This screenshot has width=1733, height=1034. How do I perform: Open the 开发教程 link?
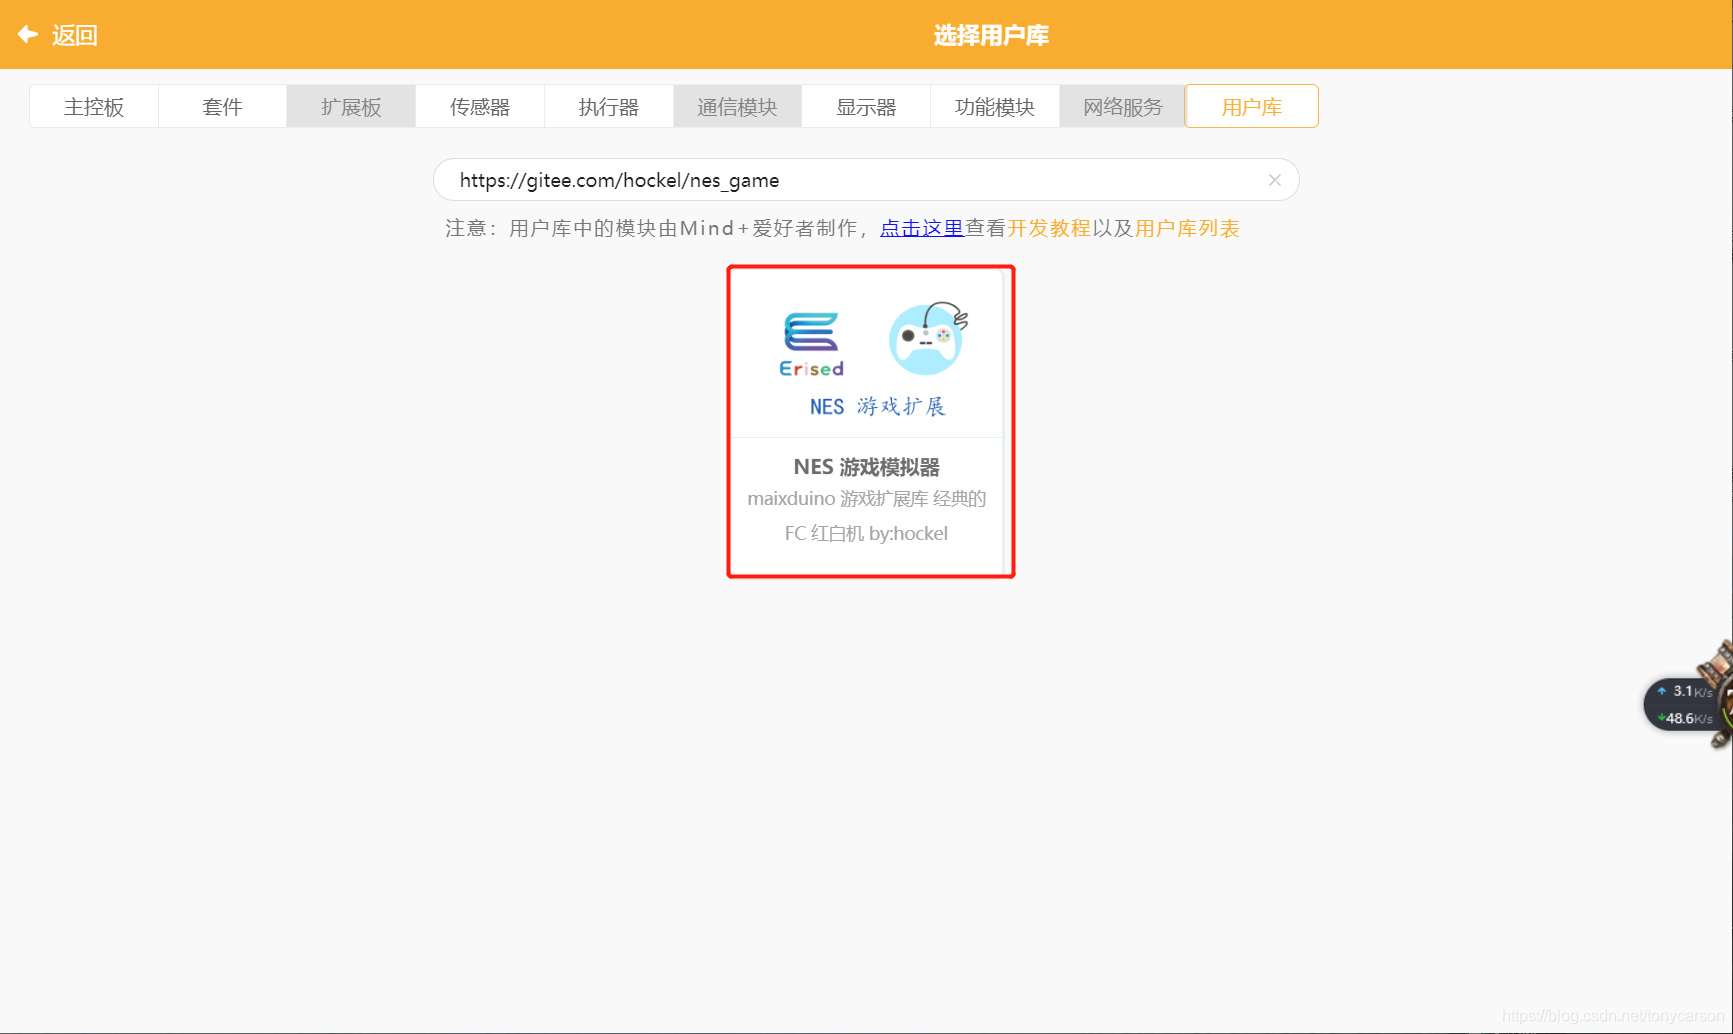coord(1049,228)
